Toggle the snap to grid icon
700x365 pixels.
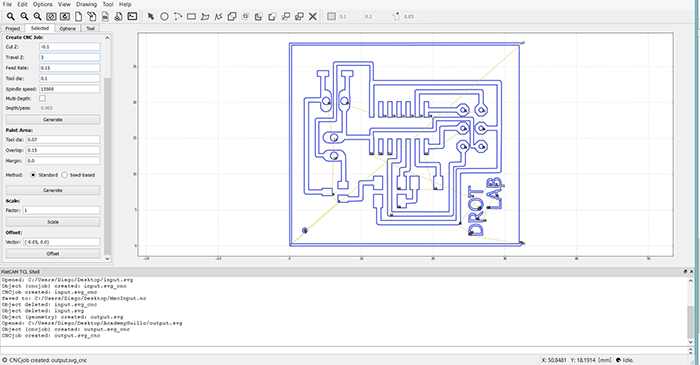point(331,17)
